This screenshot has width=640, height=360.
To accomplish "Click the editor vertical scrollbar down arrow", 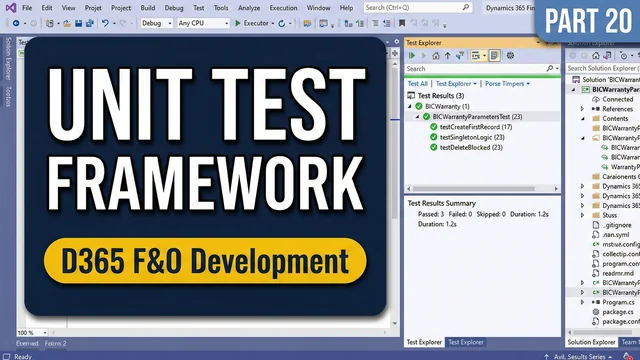I will (395, 323).
